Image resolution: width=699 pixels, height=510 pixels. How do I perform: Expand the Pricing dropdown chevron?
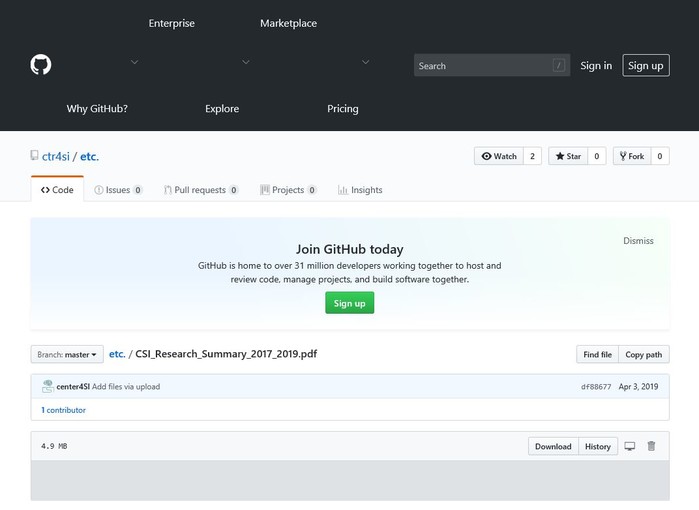coord(366,62)
